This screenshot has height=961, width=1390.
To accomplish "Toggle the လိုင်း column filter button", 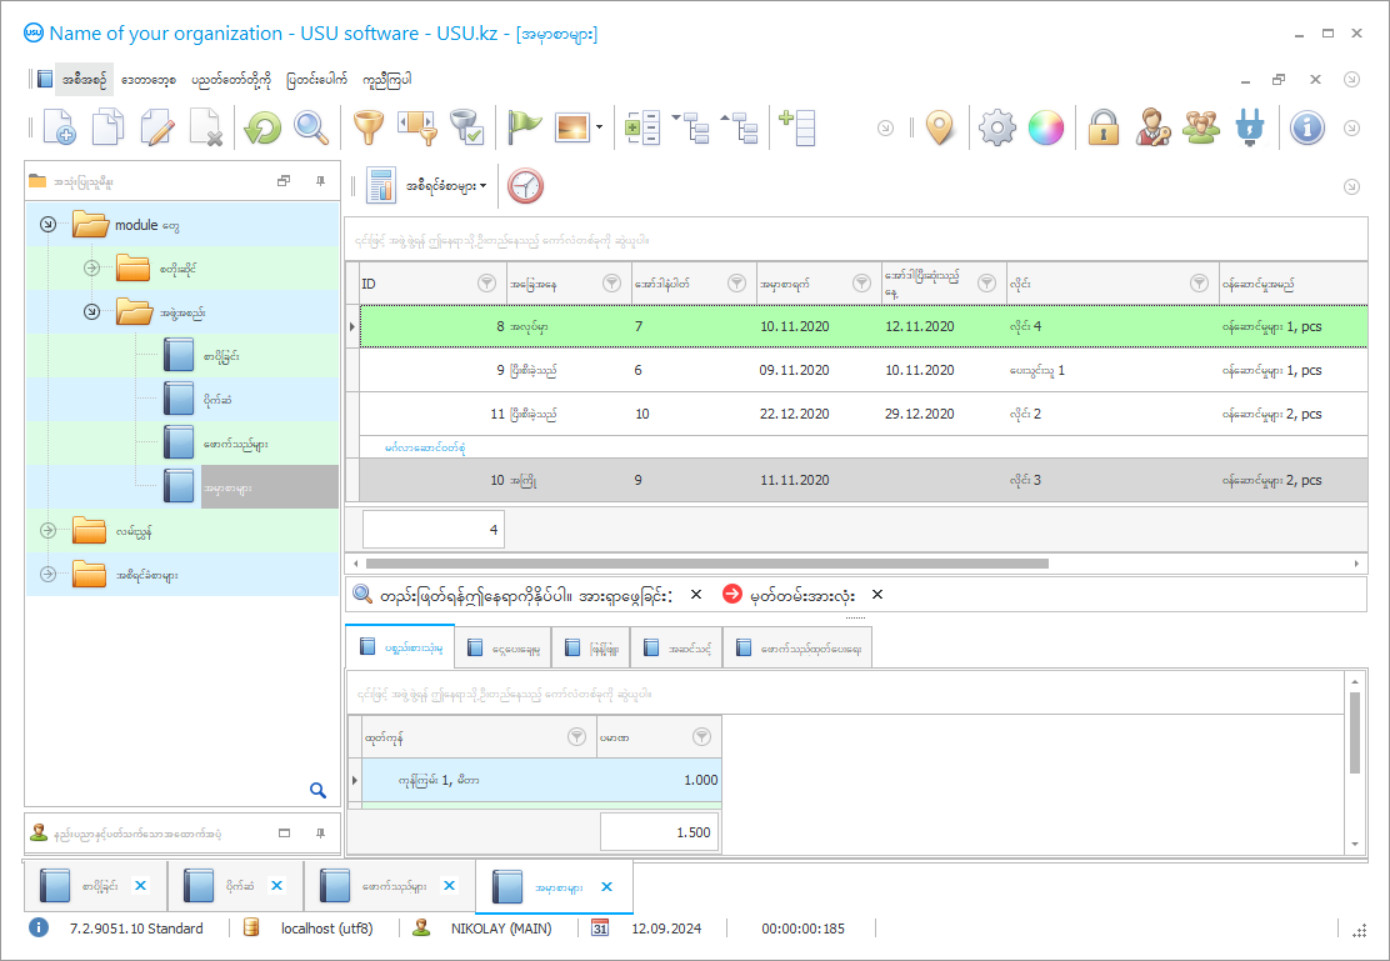I will pos(1199,283).
